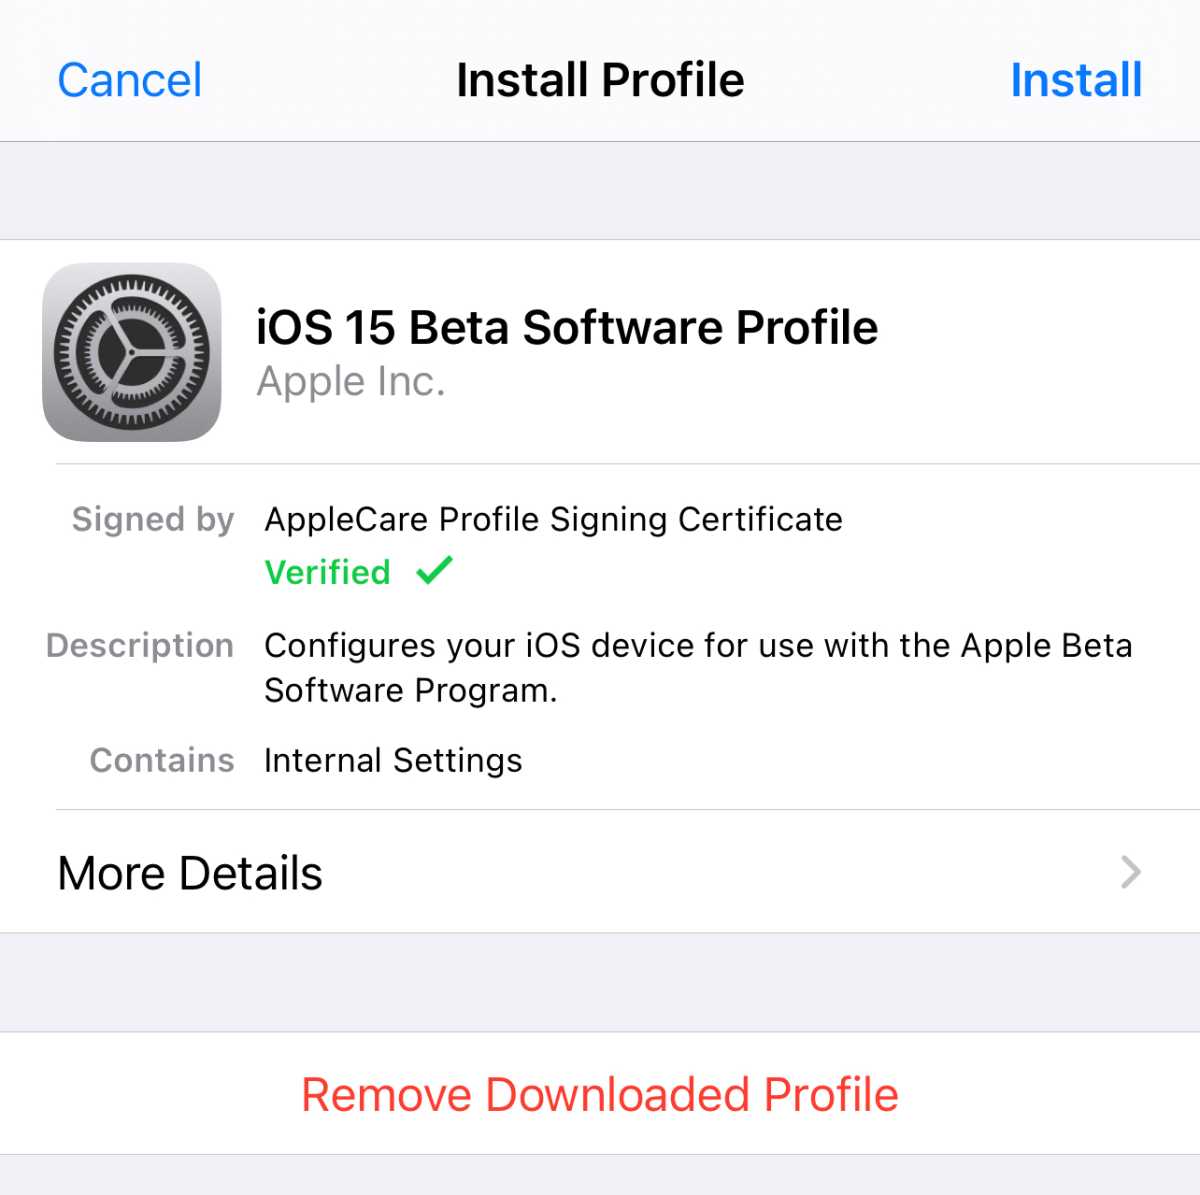Click the green Verified checkmark icon
The image size is (1200, 1195).
[x=435, y=571]
